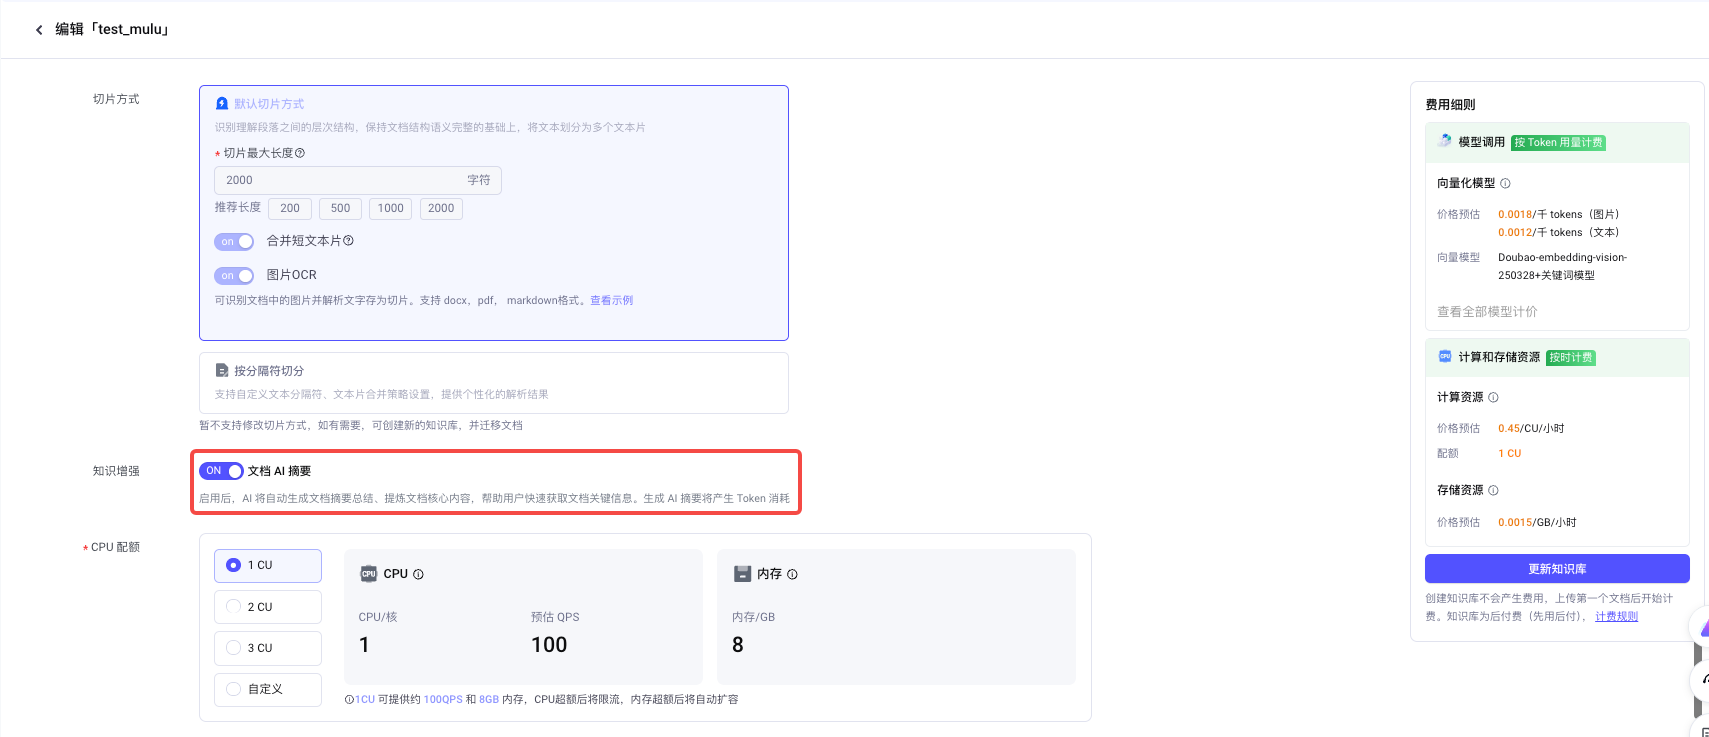
Task: Toggle the 合并短文本片 switch
Action: [x=234, y=242]
